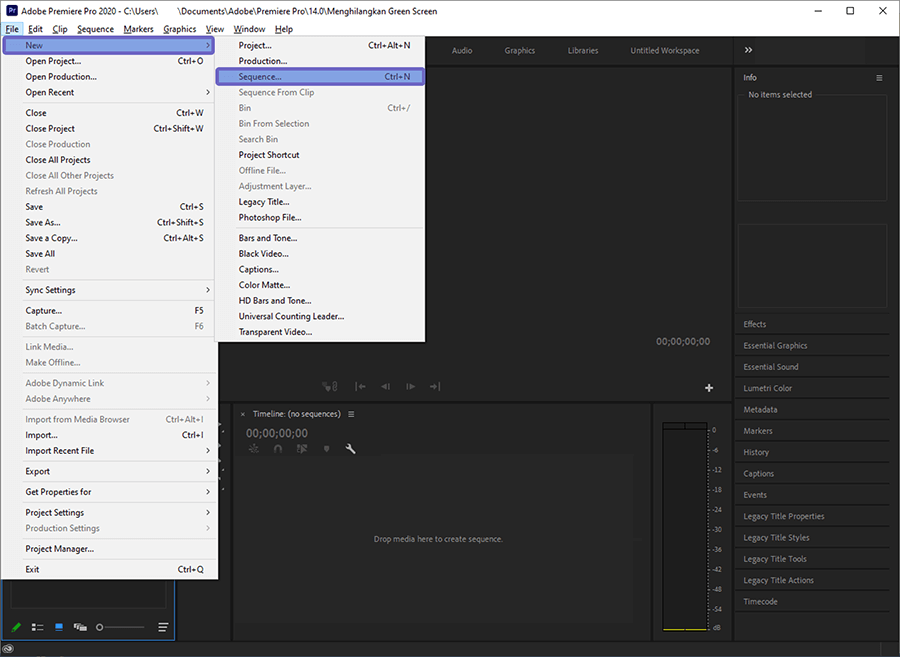Toggle Snap in the Timeline panel
This screenshot has height=657, width=900.
pyautogui.click(x=278, y=449)
